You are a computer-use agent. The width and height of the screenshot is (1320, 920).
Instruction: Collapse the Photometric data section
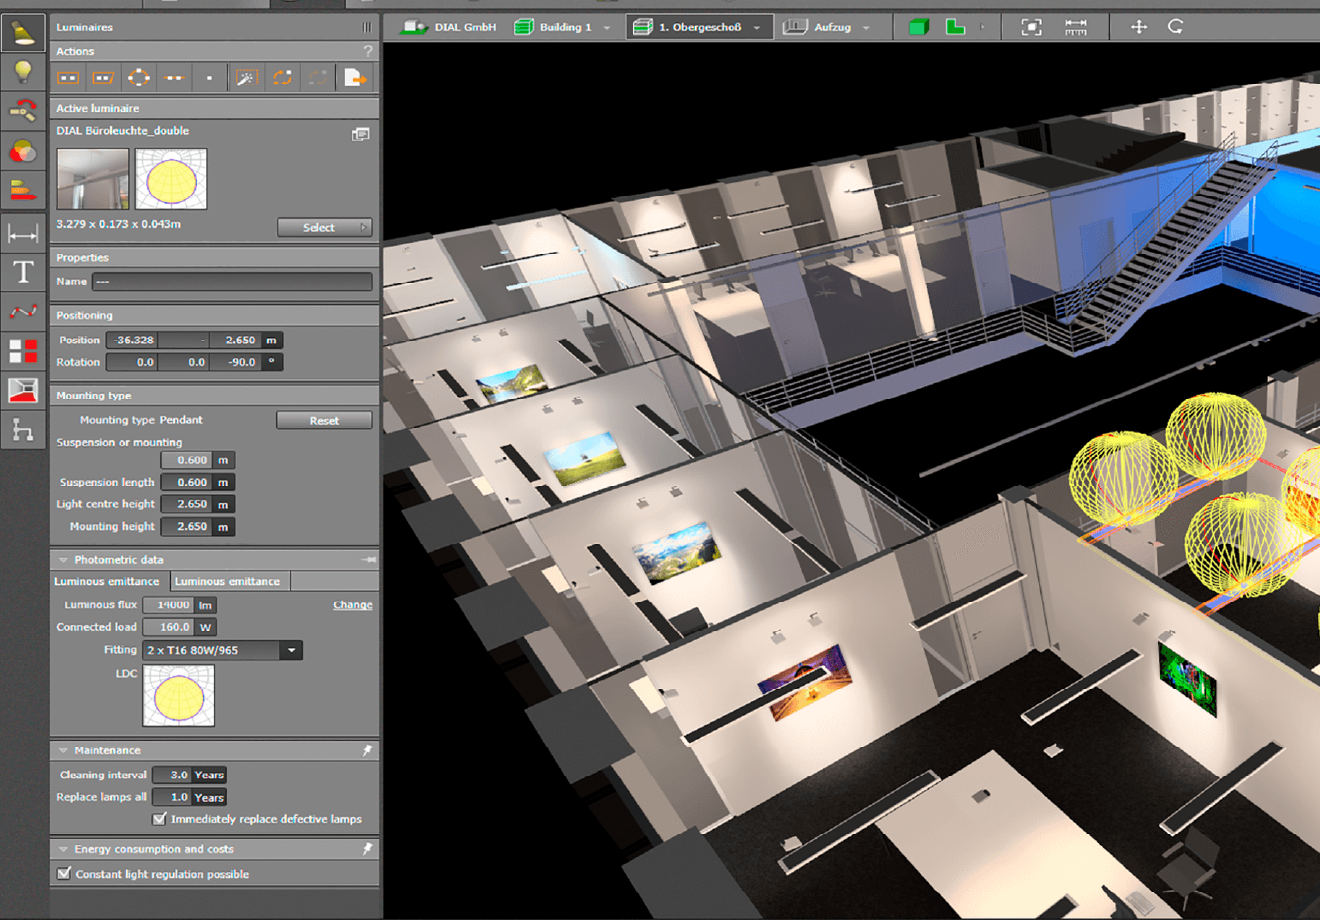point(63,560)
